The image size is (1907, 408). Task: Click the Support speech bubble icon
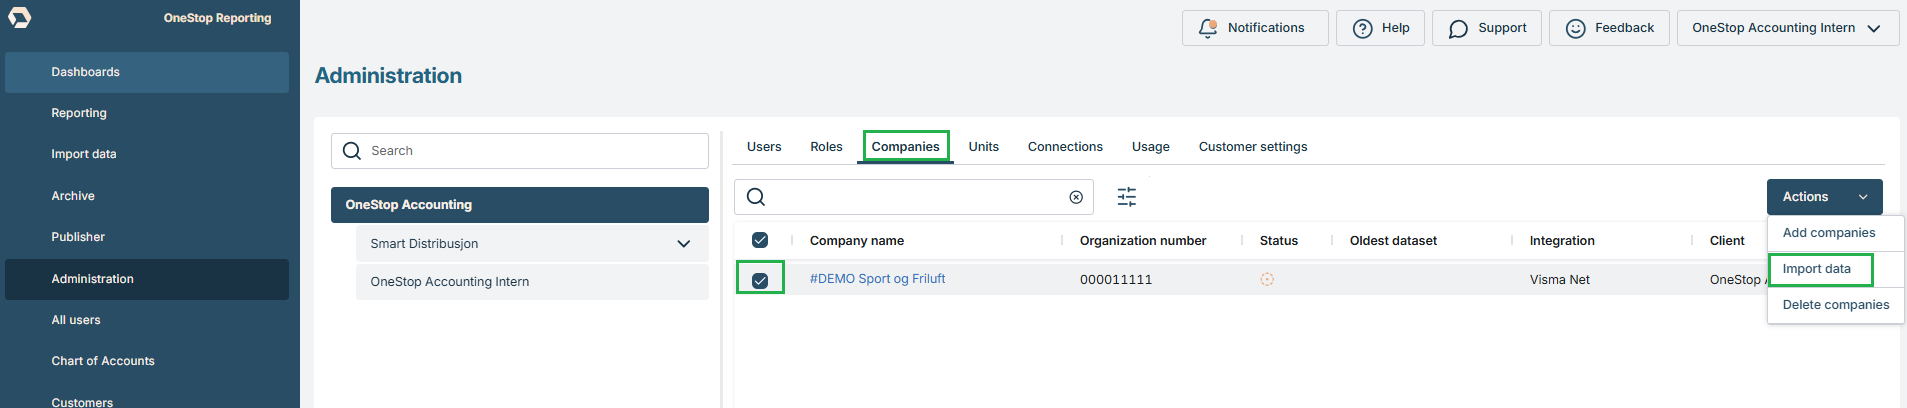tap(1458, 28)
